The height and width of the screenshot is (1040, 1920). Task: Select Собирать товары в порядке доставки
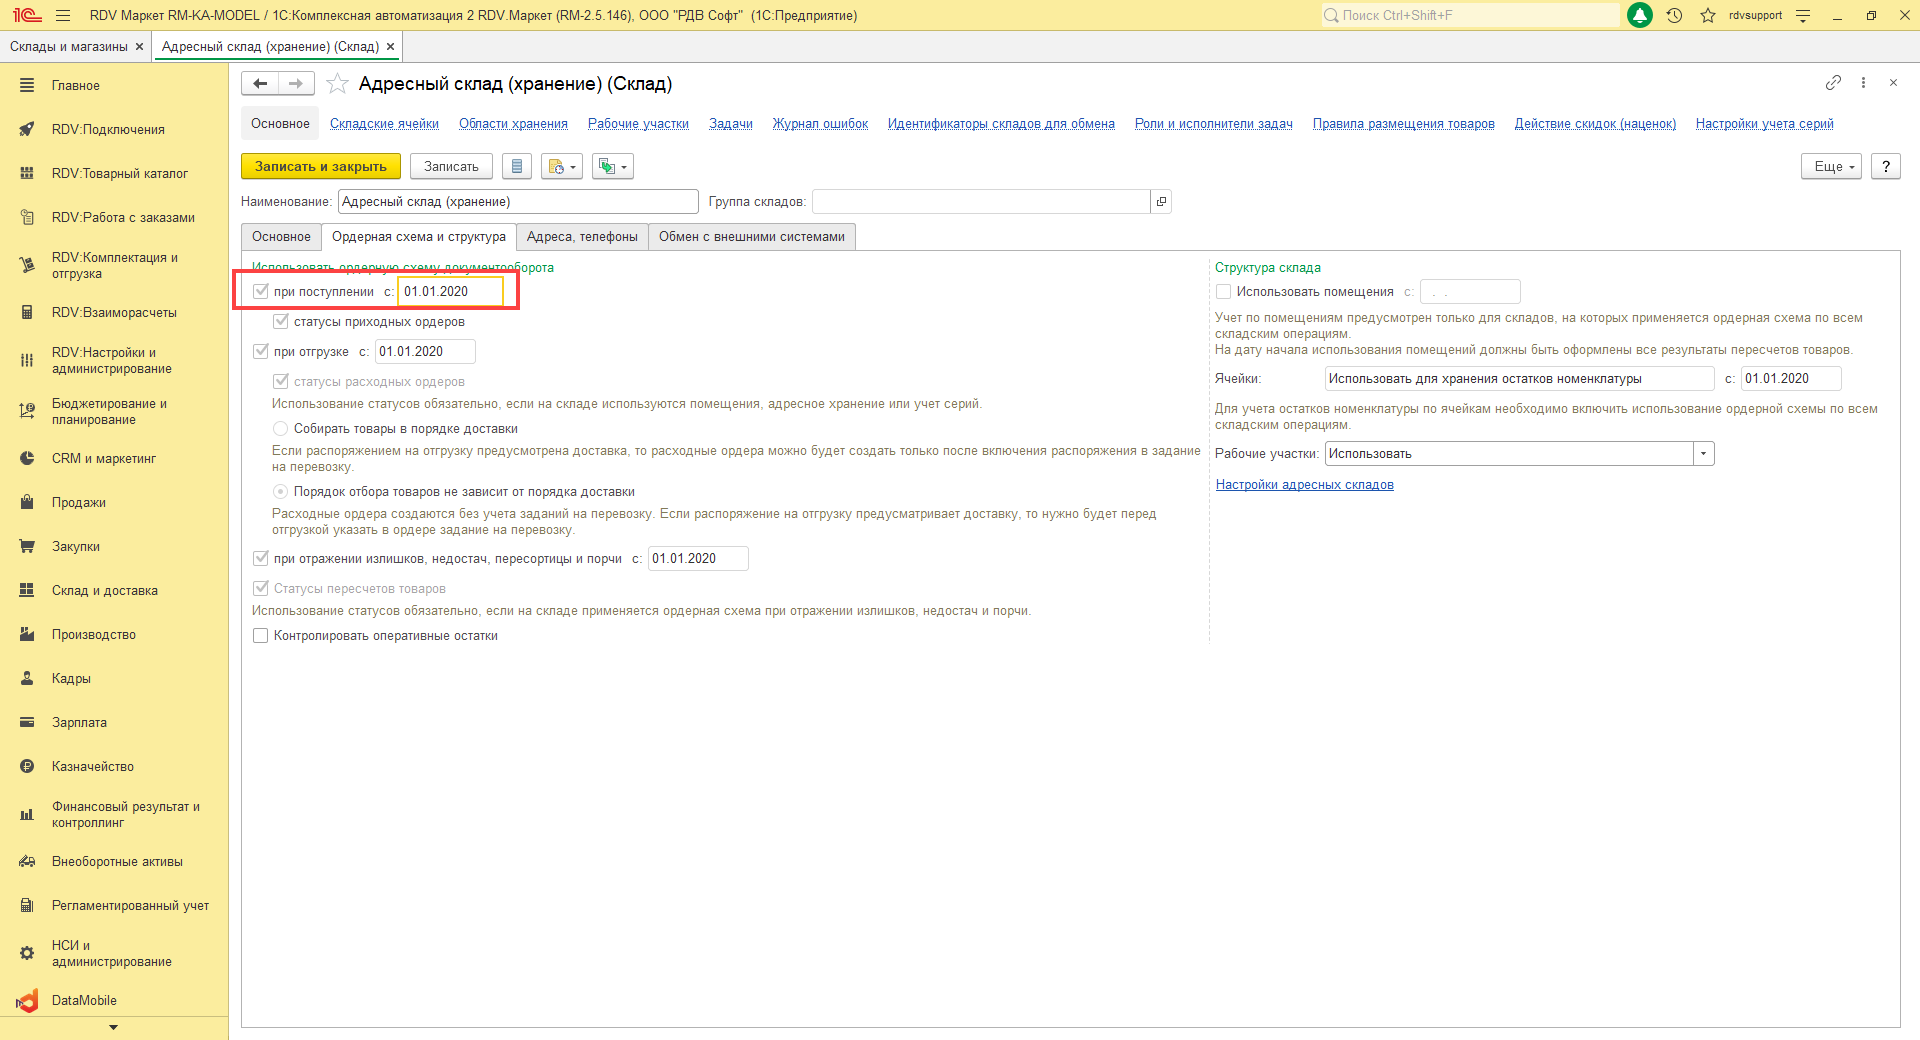(x=281, y=429)
